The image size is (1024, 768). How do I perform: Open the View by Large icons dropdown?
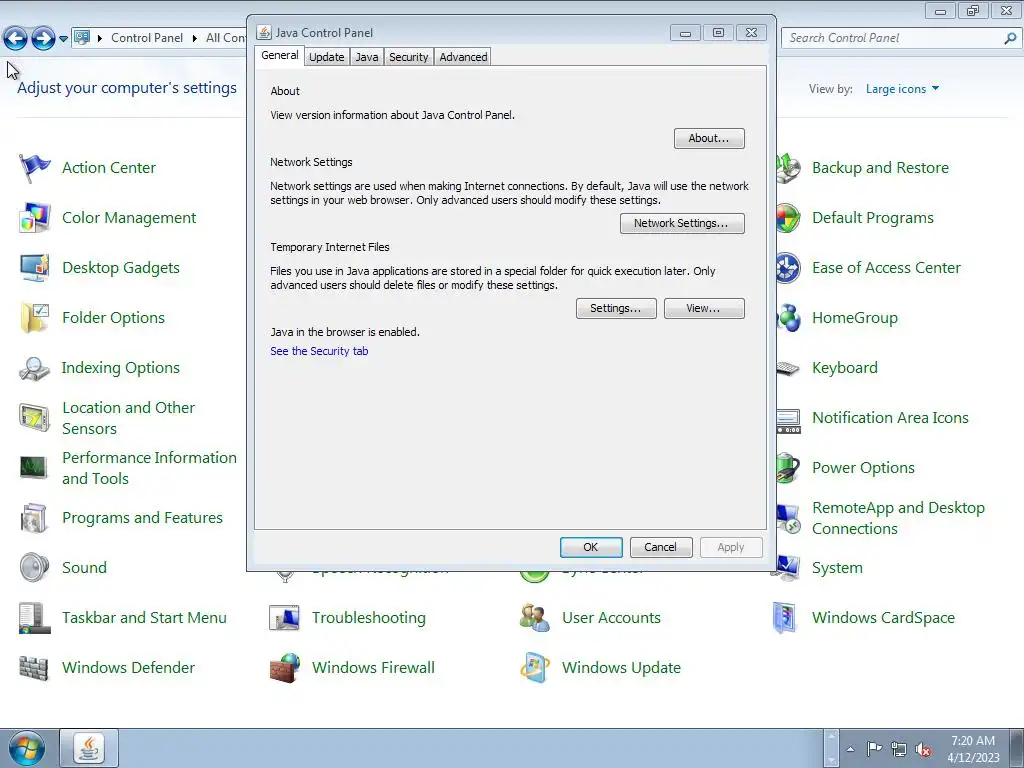click(x=902, y=89)
